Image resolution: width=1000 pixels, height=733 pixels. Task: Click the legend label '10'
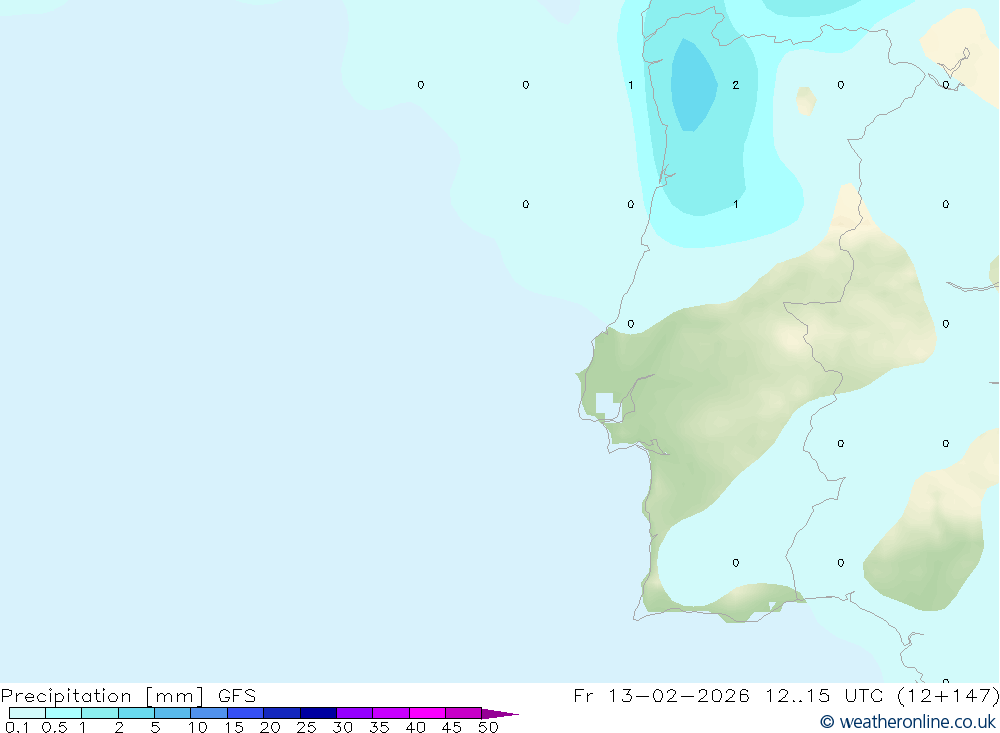point(198,727)
